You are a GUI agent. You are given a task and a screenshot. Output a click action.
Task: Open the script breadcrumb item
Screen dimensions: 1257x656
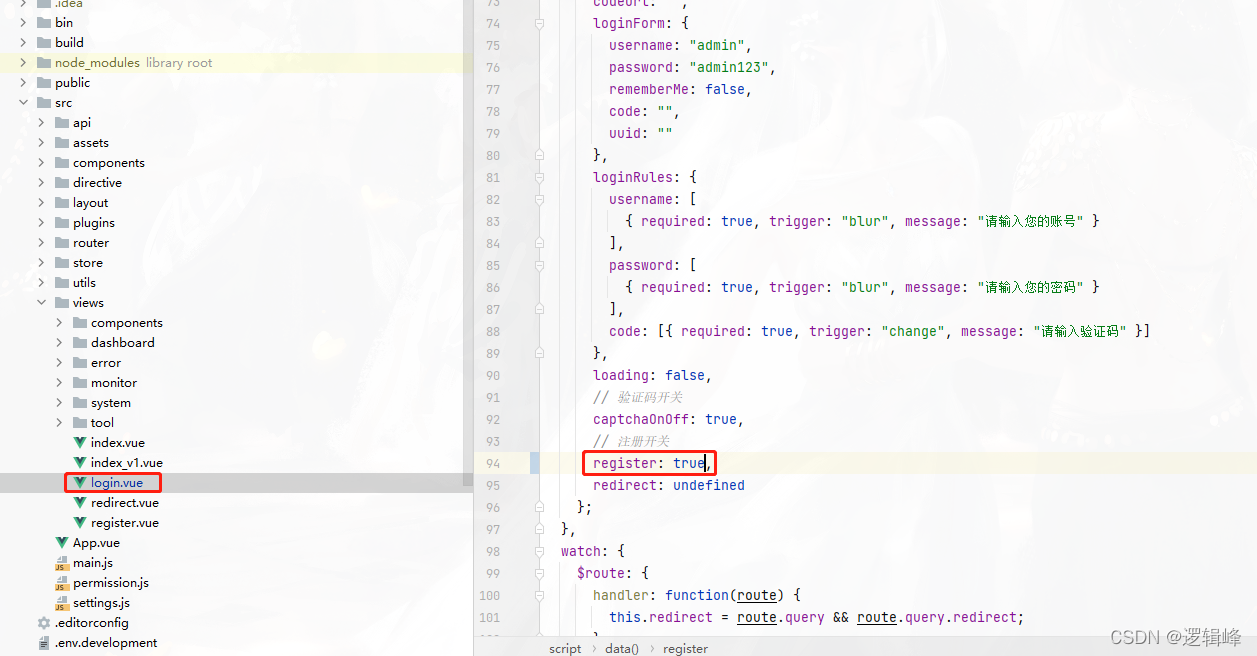[565, 648]
